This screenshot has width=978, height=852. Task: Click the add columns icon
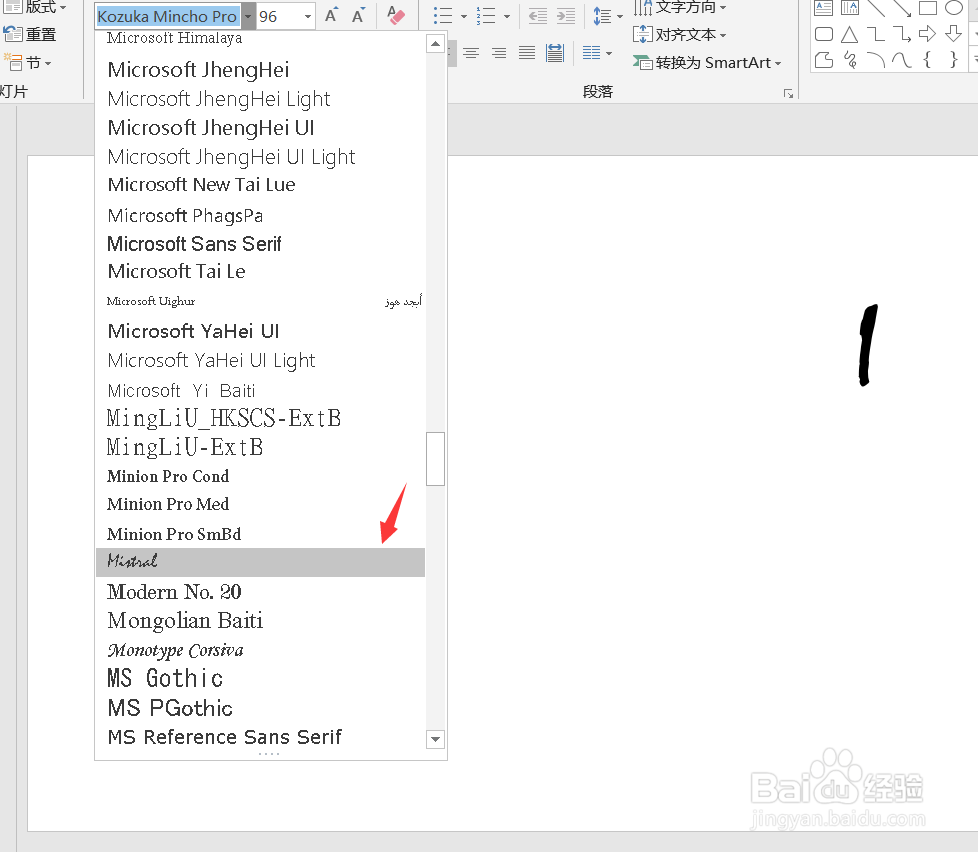[591, 53]
